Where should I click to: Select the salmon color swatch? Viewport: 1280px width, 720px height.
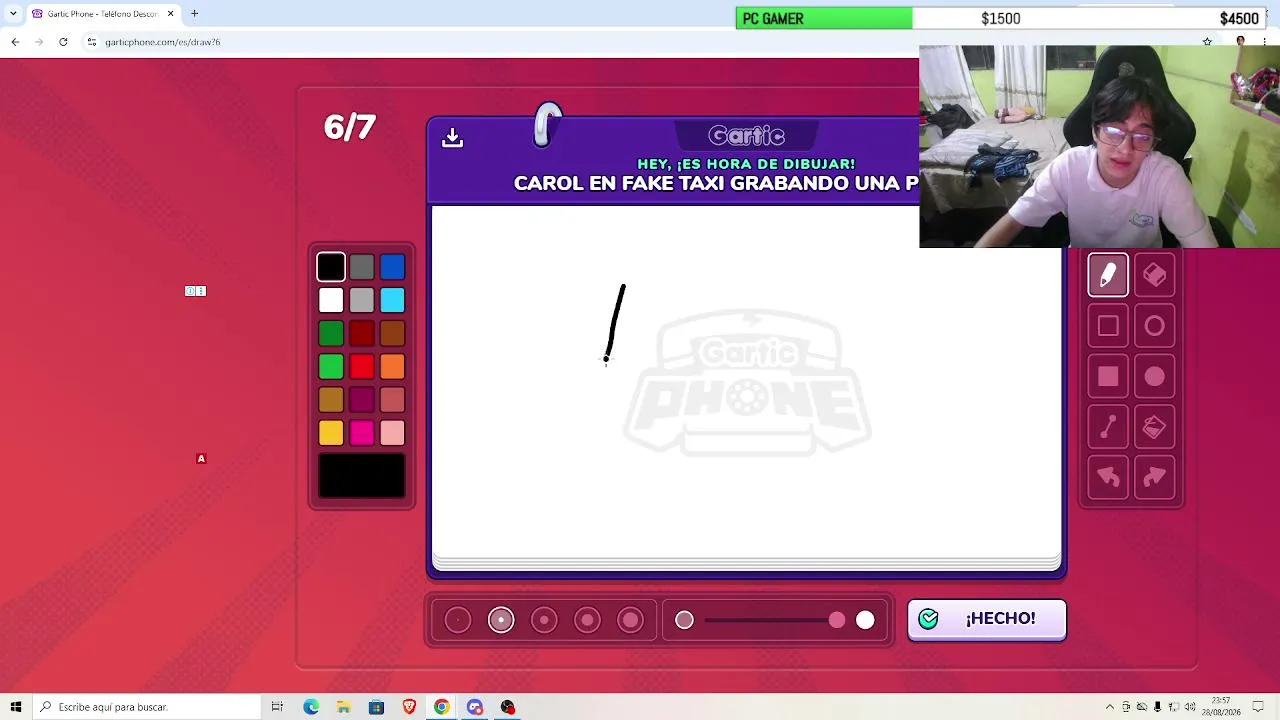392,400
